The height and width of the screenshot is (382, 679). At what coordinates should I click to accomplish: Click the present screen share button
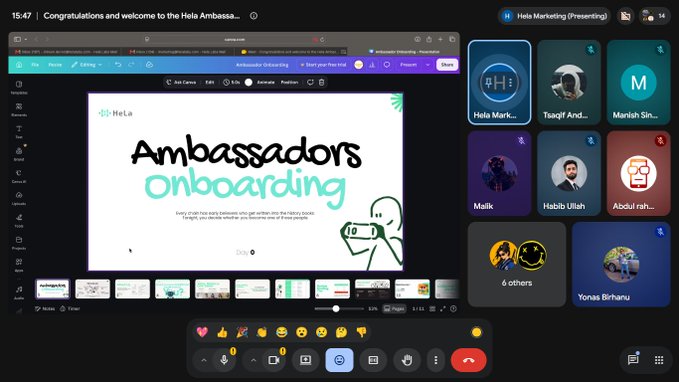(305, 360)
